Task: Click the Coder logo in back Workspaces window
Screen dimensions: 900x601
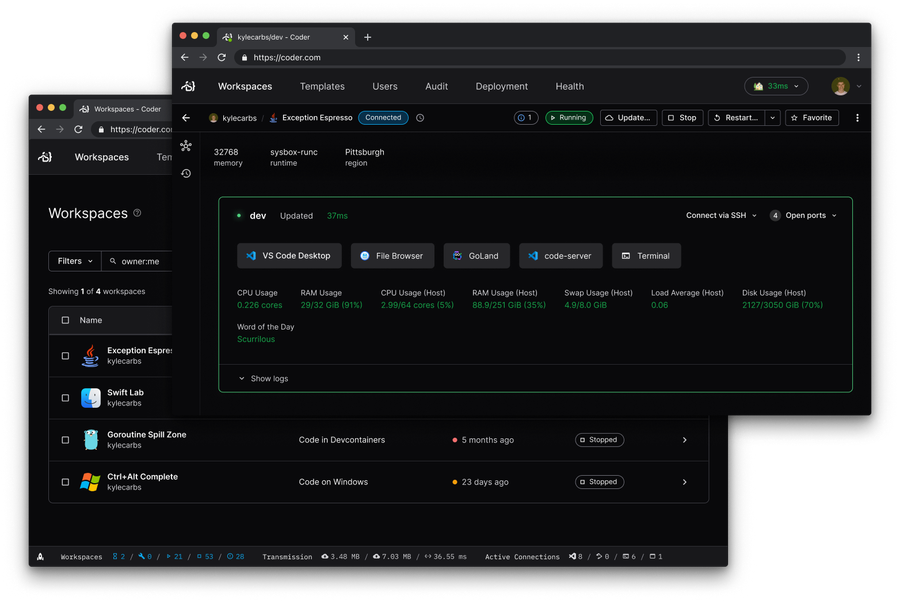Action: (45, 157)
